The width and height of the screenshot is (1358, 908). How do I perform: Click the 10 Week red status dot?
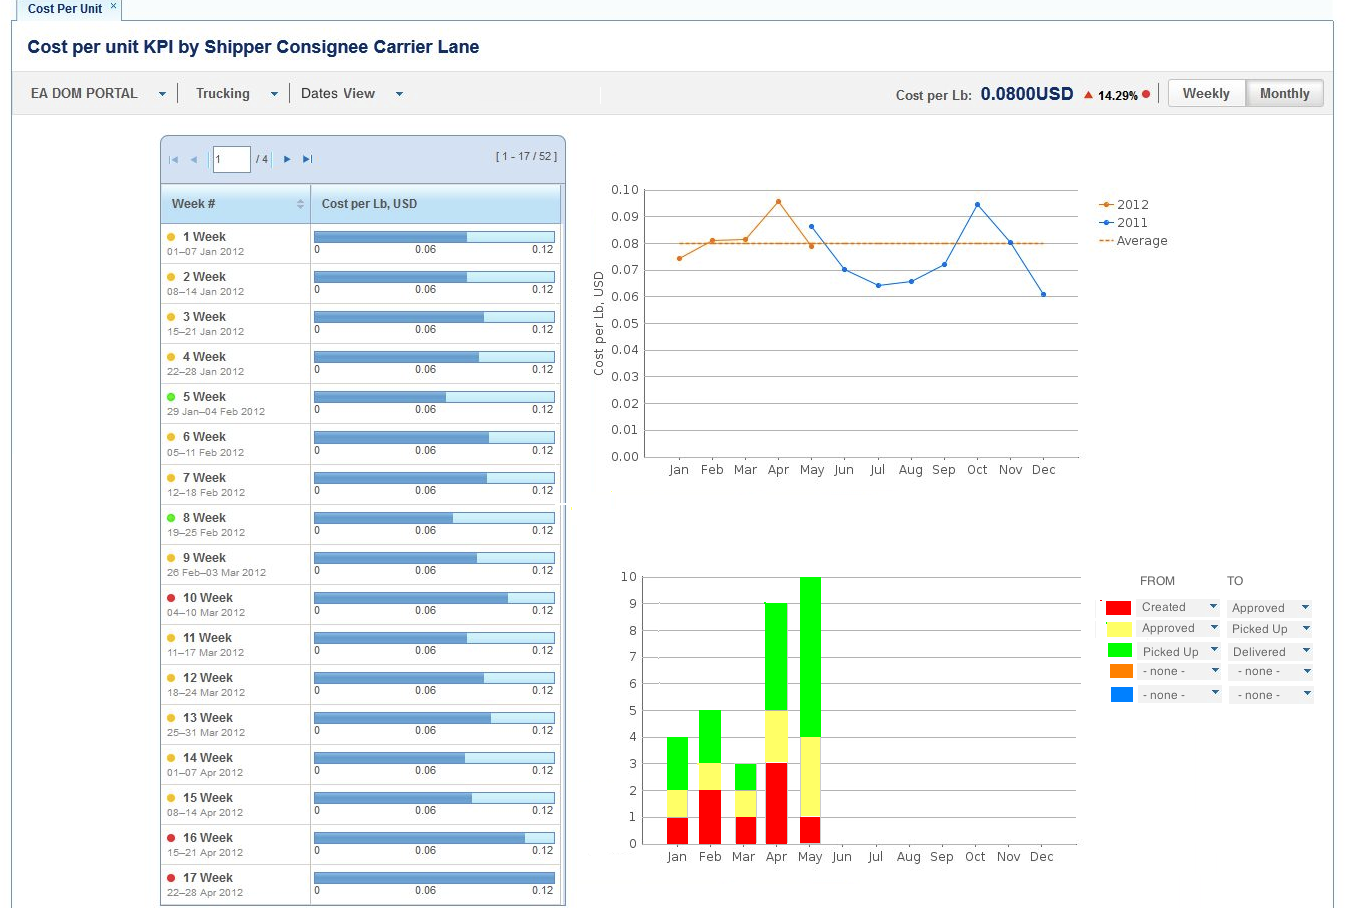pyautogui.click(x=171, y=598)
